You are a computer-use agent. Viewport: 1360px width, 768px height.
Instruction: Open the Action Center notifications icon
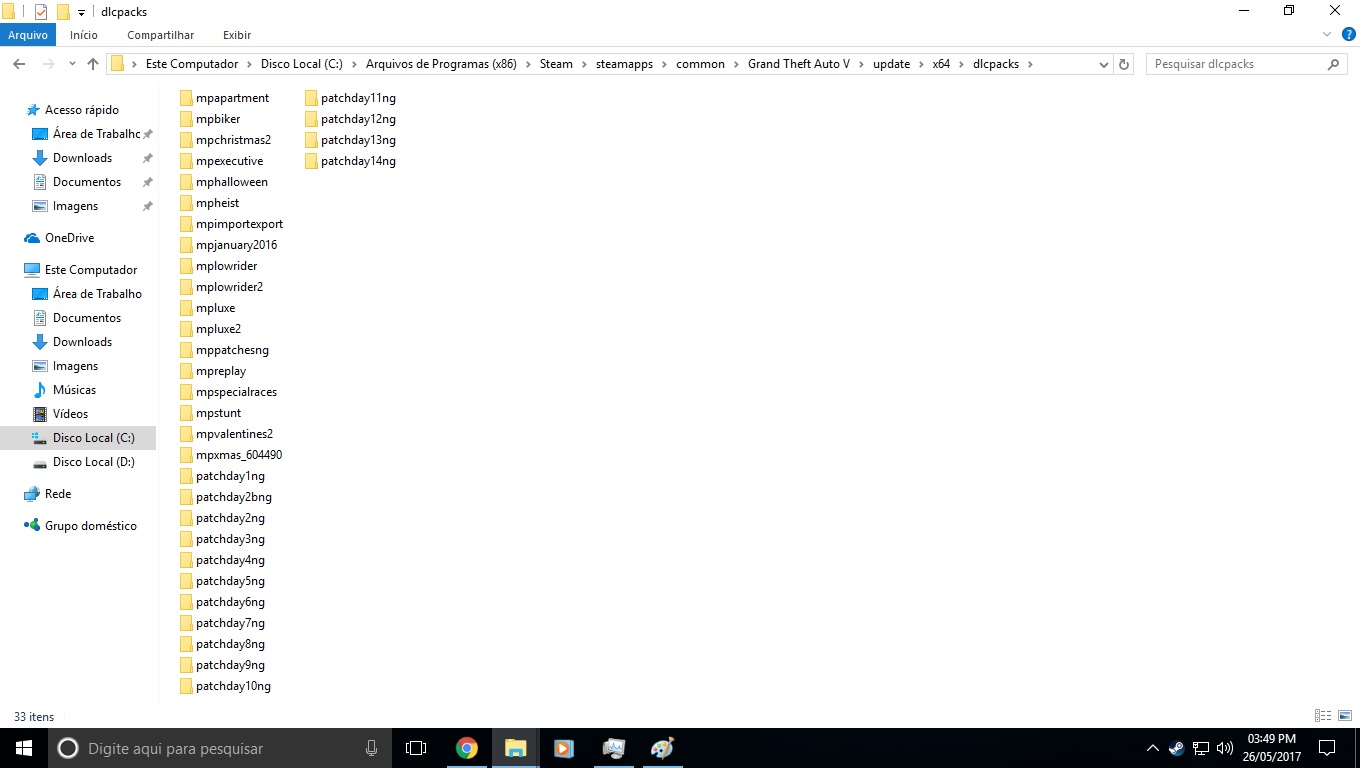(1327, 748)
